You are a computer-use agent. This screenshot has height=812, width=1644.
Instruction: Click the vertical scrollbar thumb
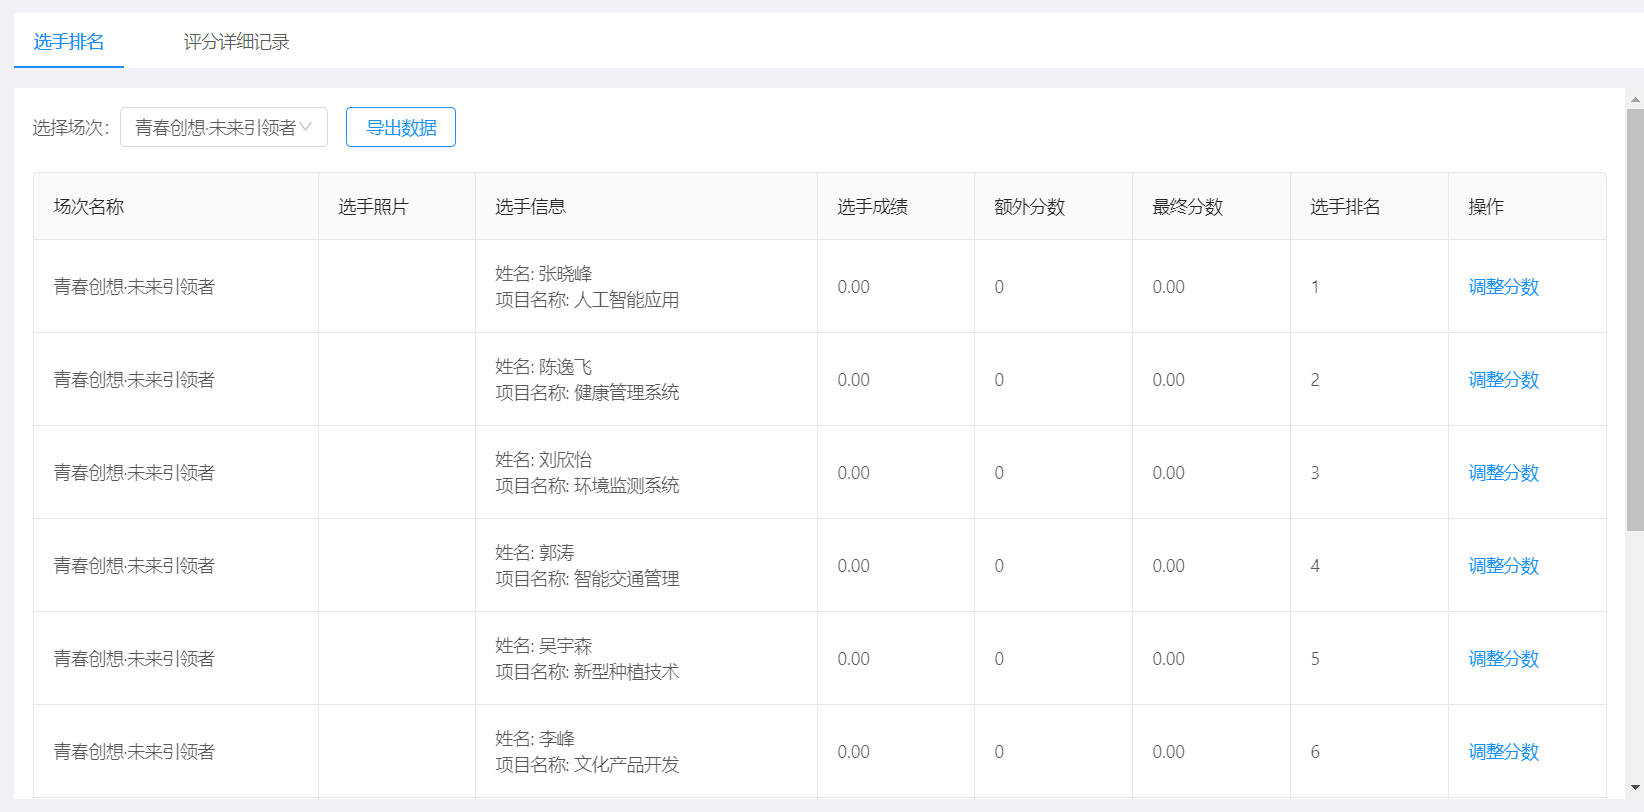click(x=1635, y=320)
